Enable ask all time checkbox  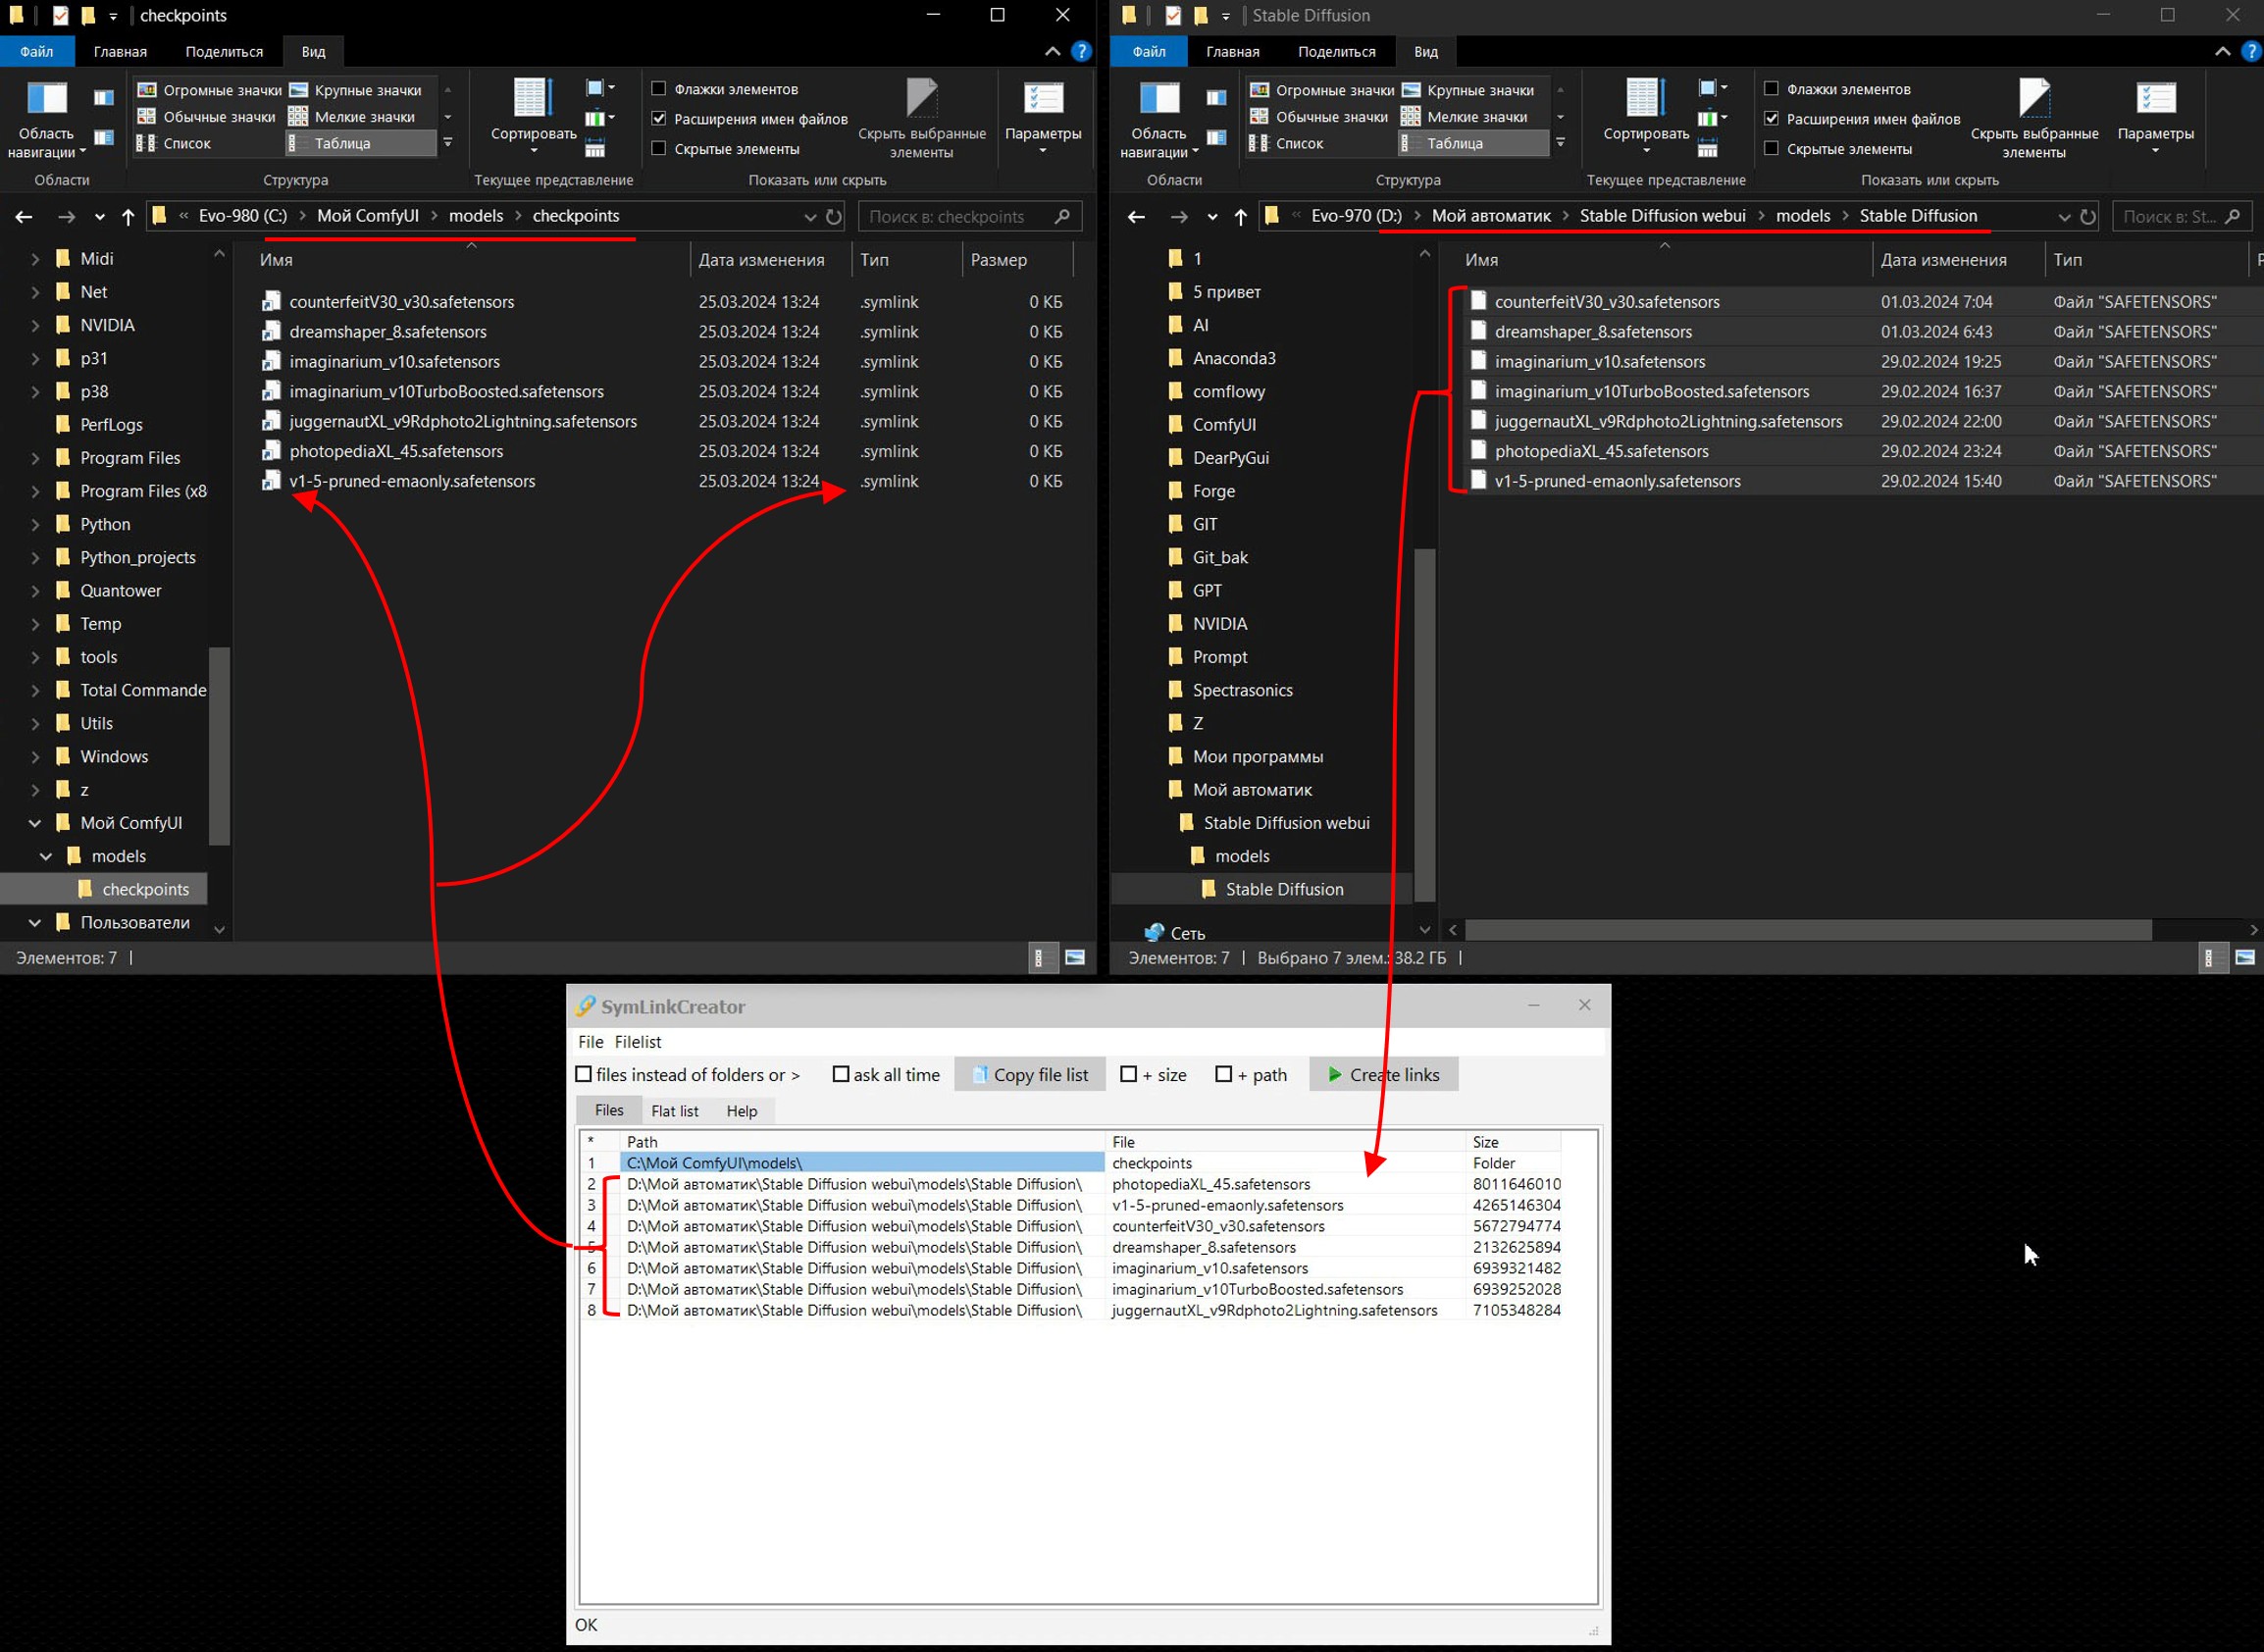(839, 1074)
